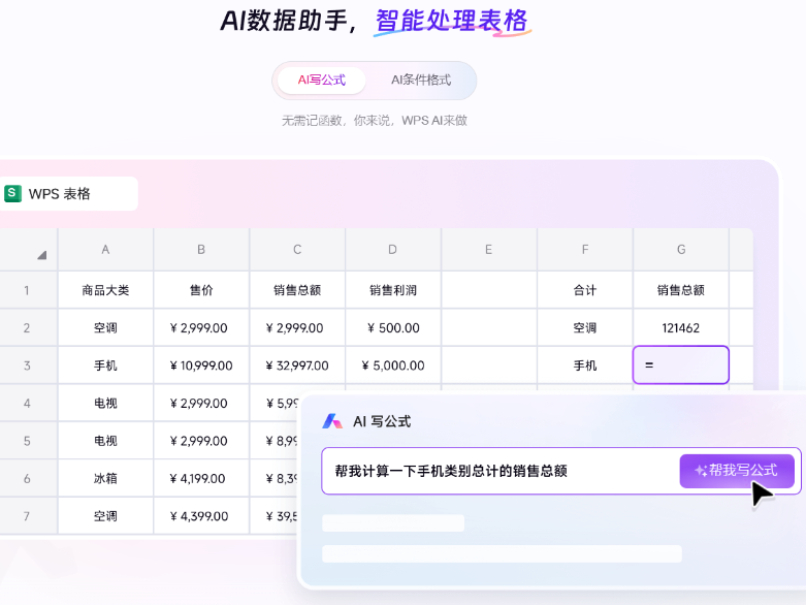This screenshot has width=806, height=605.
Task: Click the 售价 header cell
Action: 202,290
